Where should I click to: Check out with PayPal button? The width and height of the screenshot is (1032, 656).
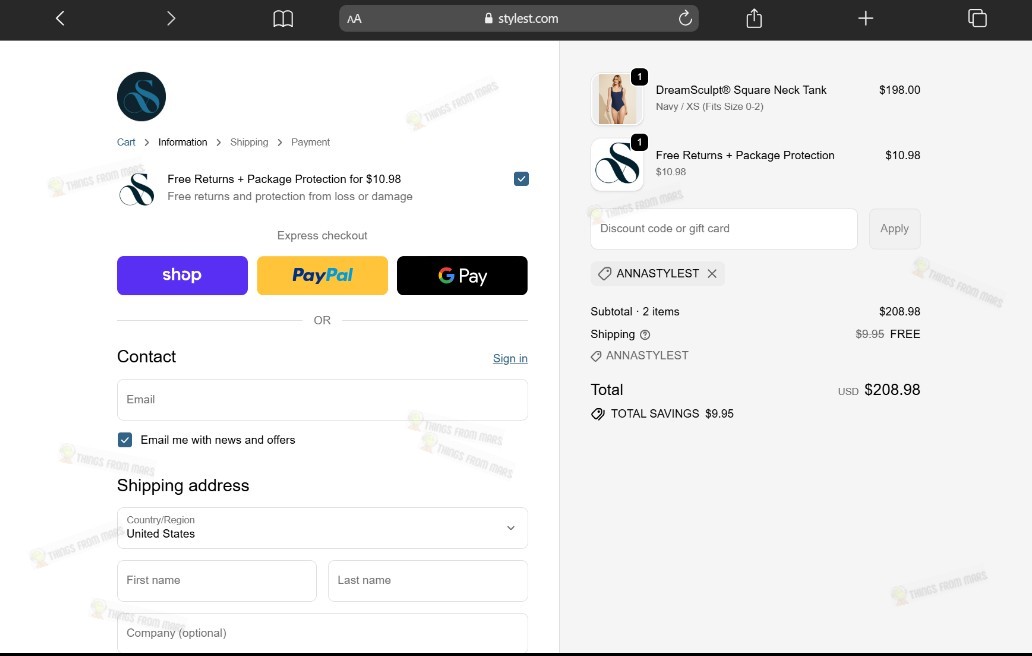pyautogui.click(x=322, y=275)
